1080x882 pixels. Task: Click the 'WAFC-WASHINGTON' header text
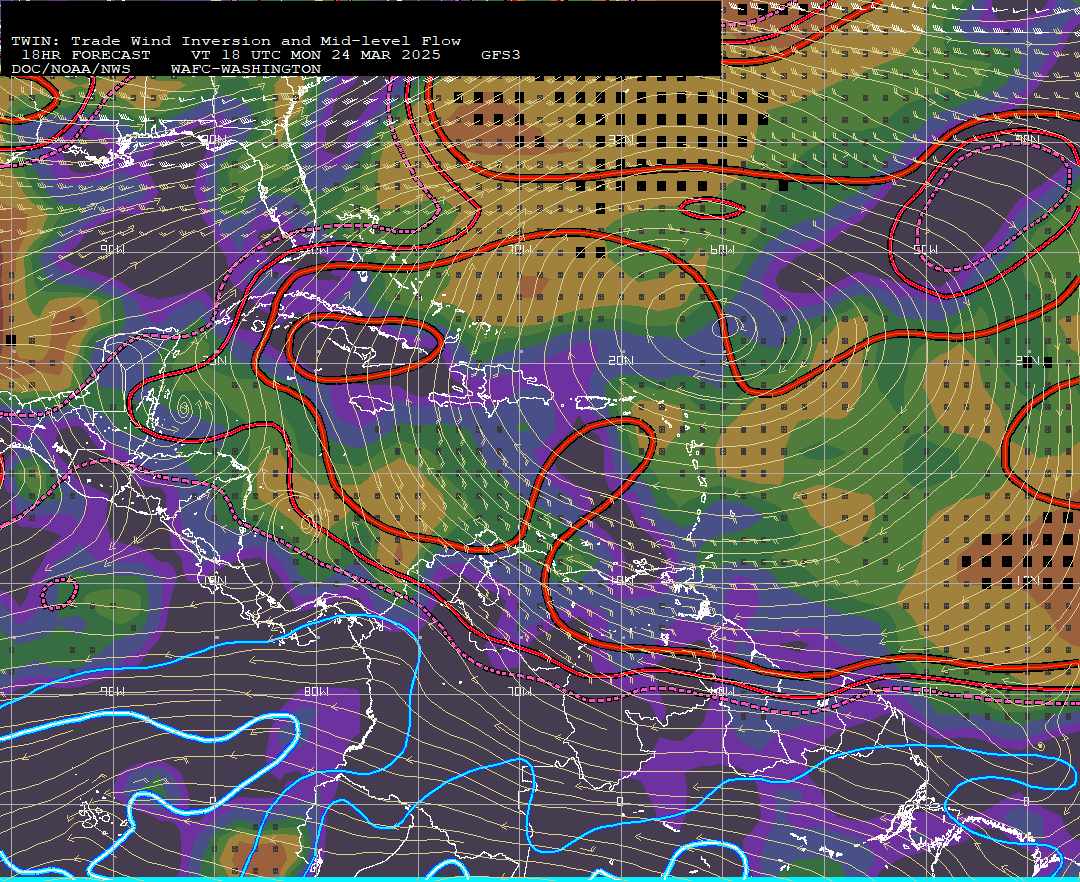[246, 70]
